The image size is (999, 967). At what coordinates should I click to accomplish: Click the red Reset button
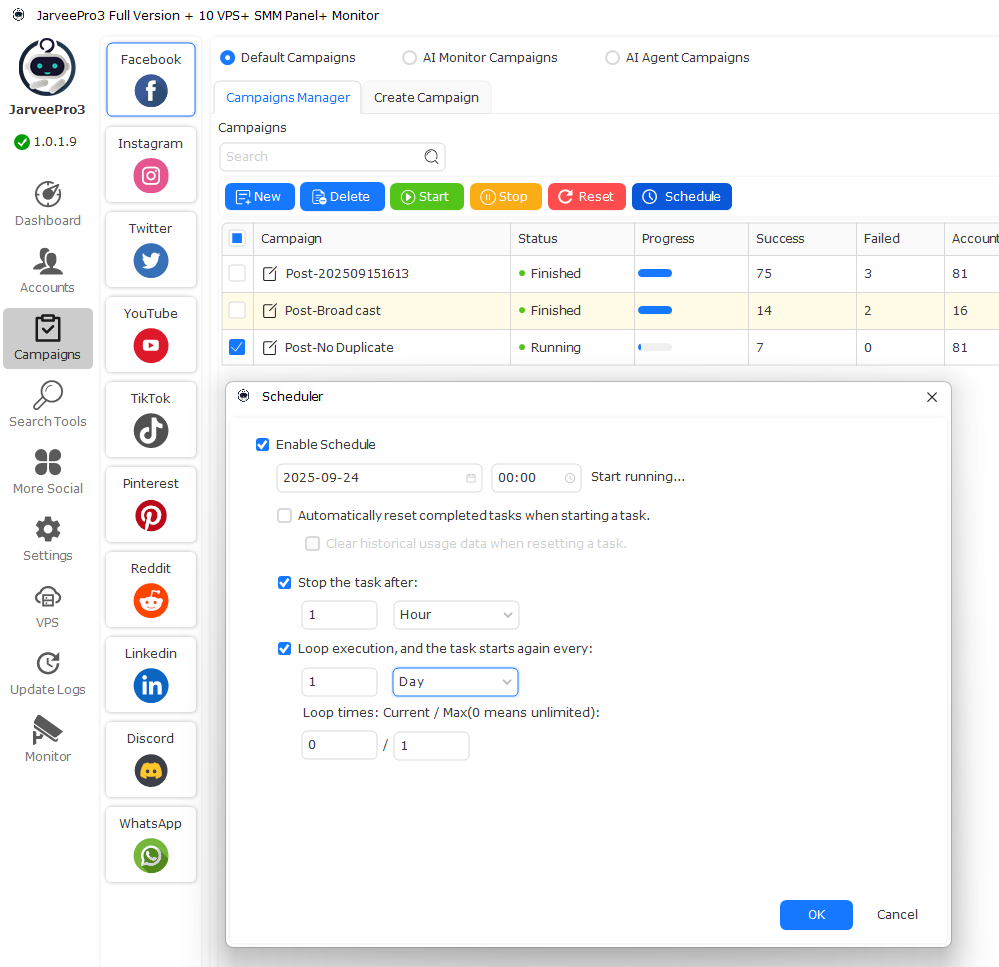point(587,197)
